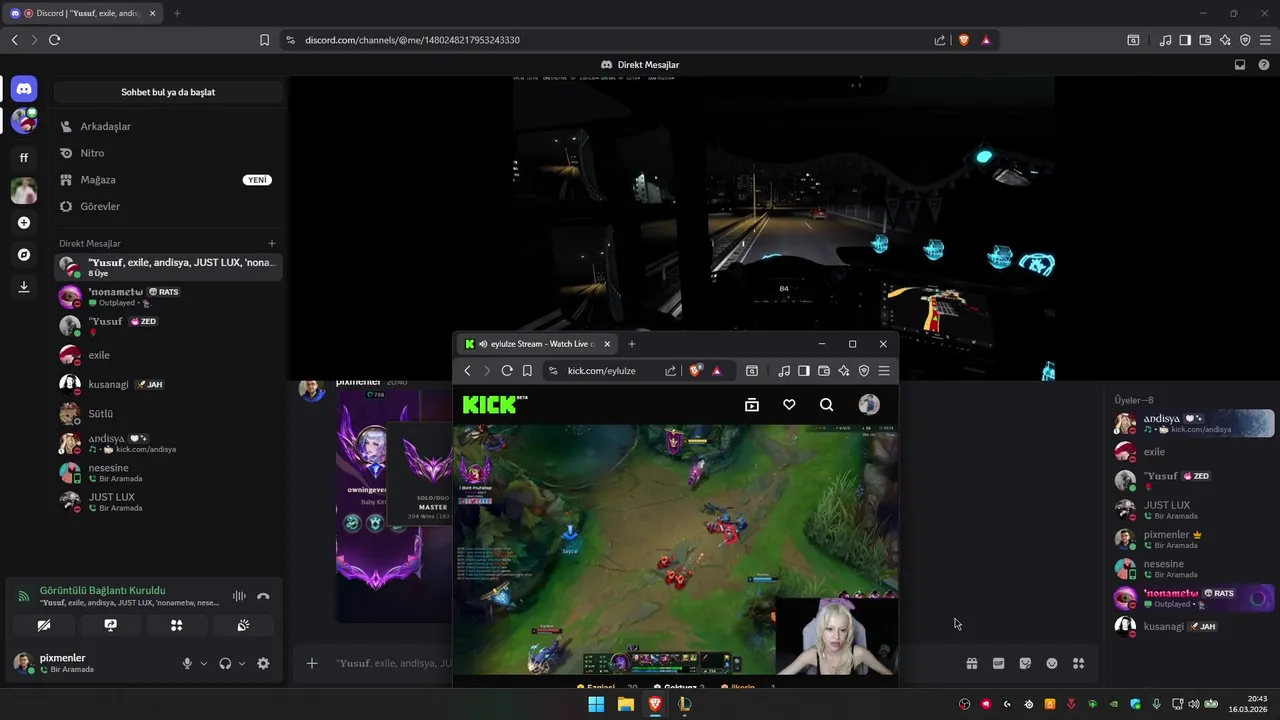Open the 'ff' server icon
Screen dimensions: 1280x720
coord(24,157)
